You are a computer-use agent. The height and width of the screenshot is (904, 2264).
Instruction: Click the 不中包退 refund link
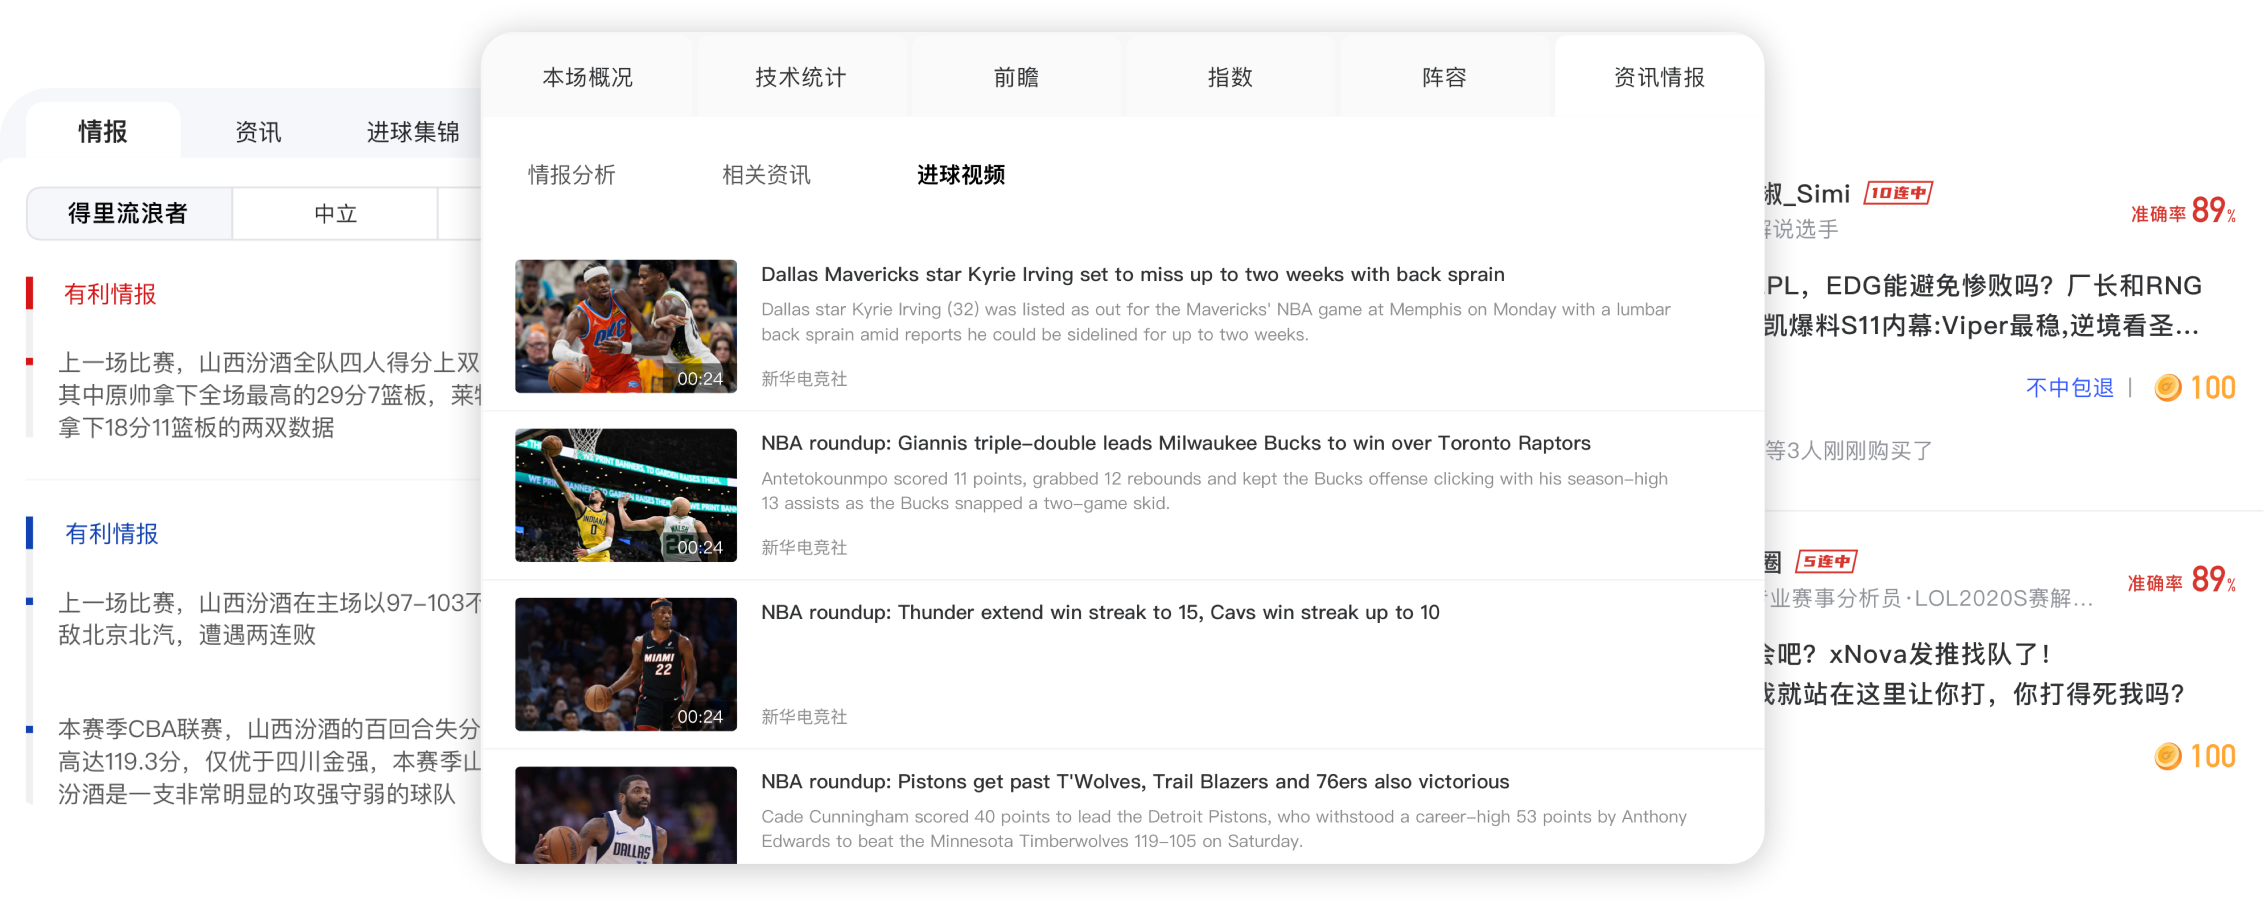click(2070, 388)
